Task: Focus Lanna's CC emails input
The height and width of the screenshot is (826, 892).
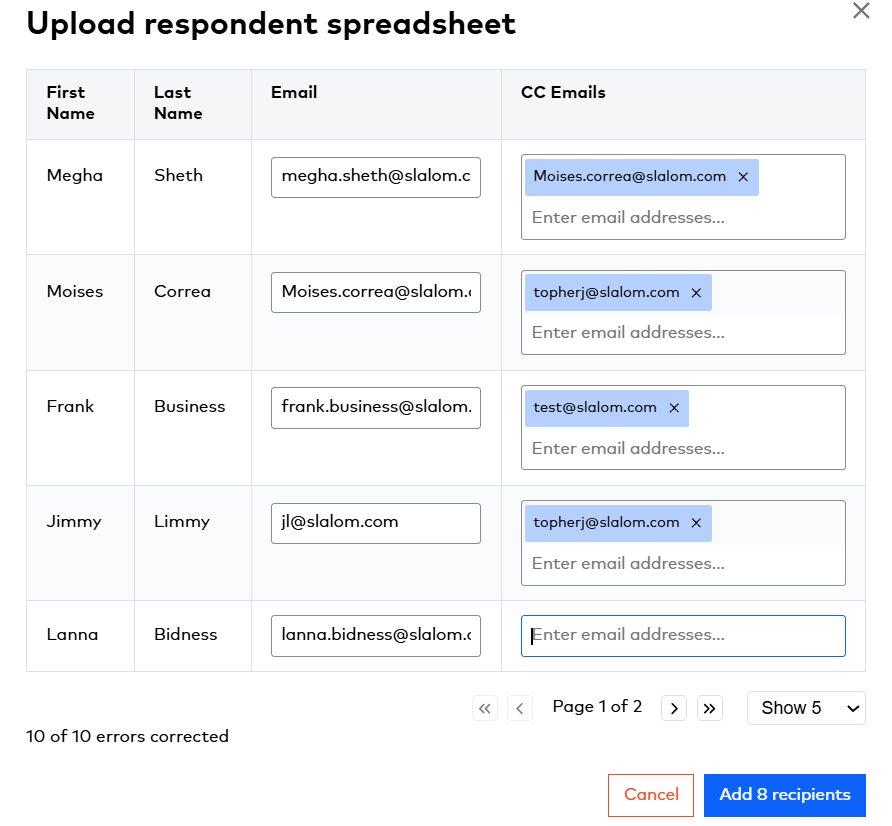Action: pyautogui.click(x=683, y=635)
